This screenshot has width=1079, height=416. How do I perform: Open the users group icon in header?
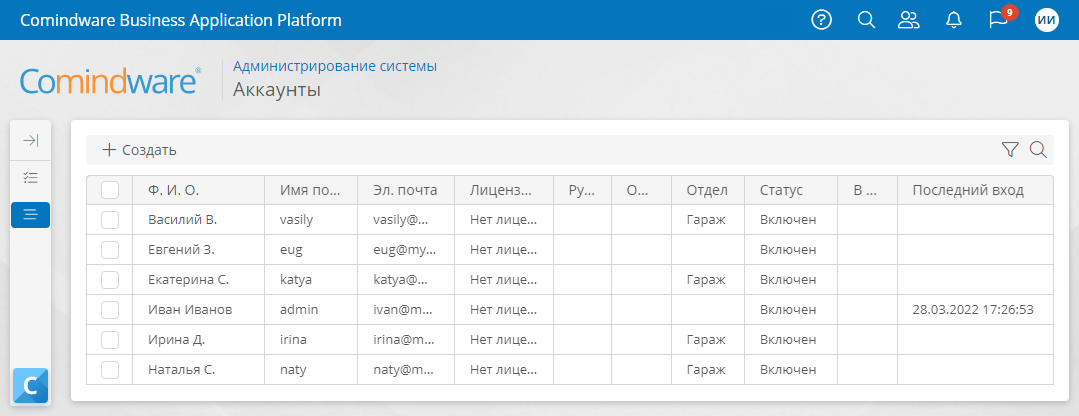909,20
